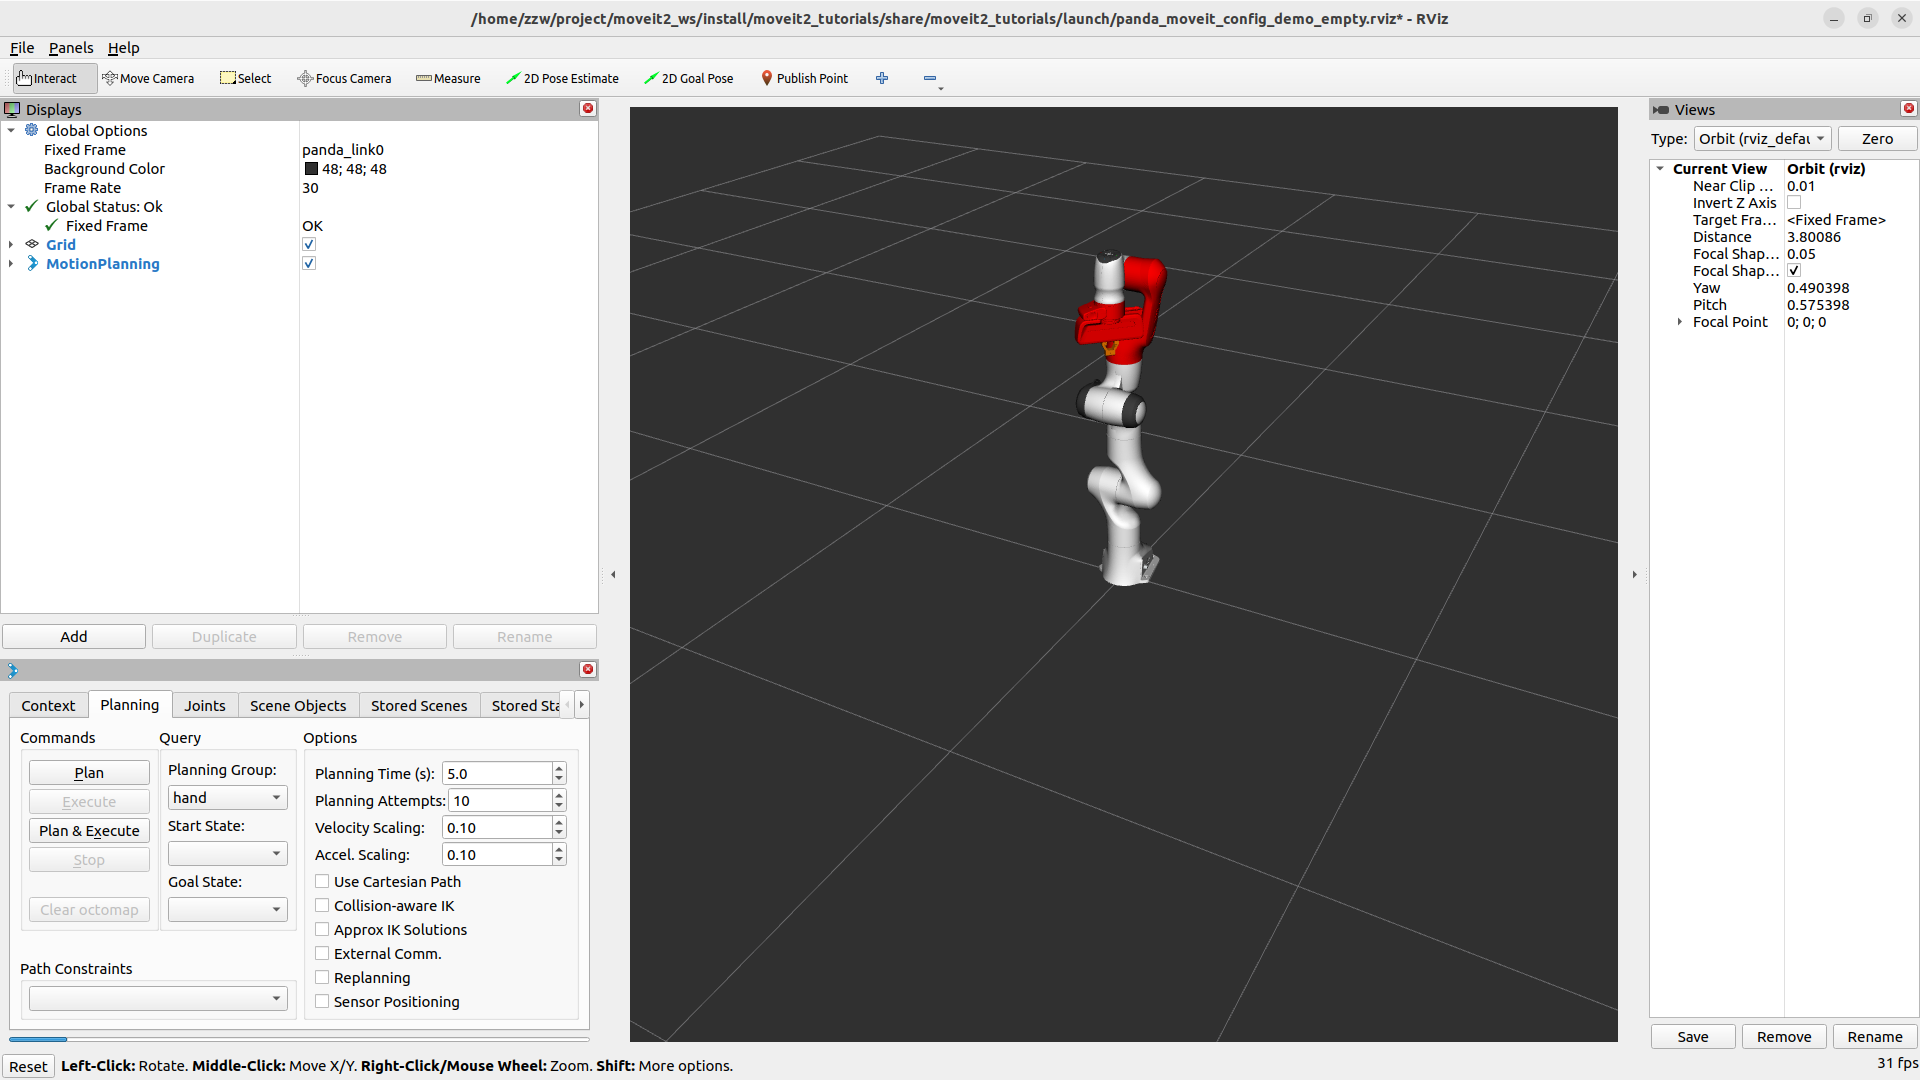Uncheck the MotionPlanning display checkbox

point(309,264)
